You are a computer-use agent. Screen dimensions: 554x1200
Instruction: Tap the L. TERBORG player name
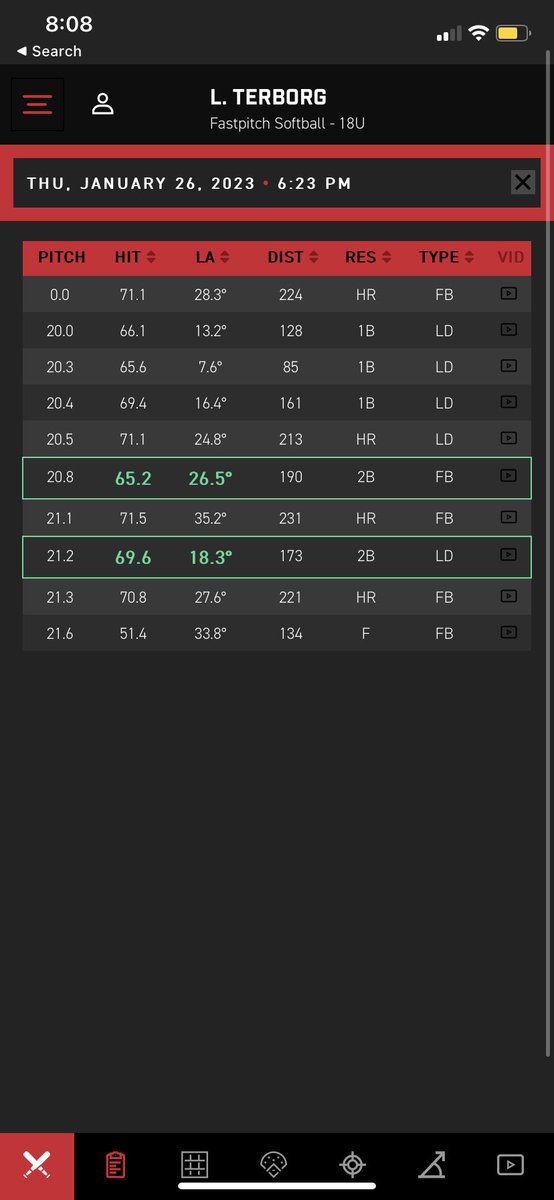click(x=268, y=97)
